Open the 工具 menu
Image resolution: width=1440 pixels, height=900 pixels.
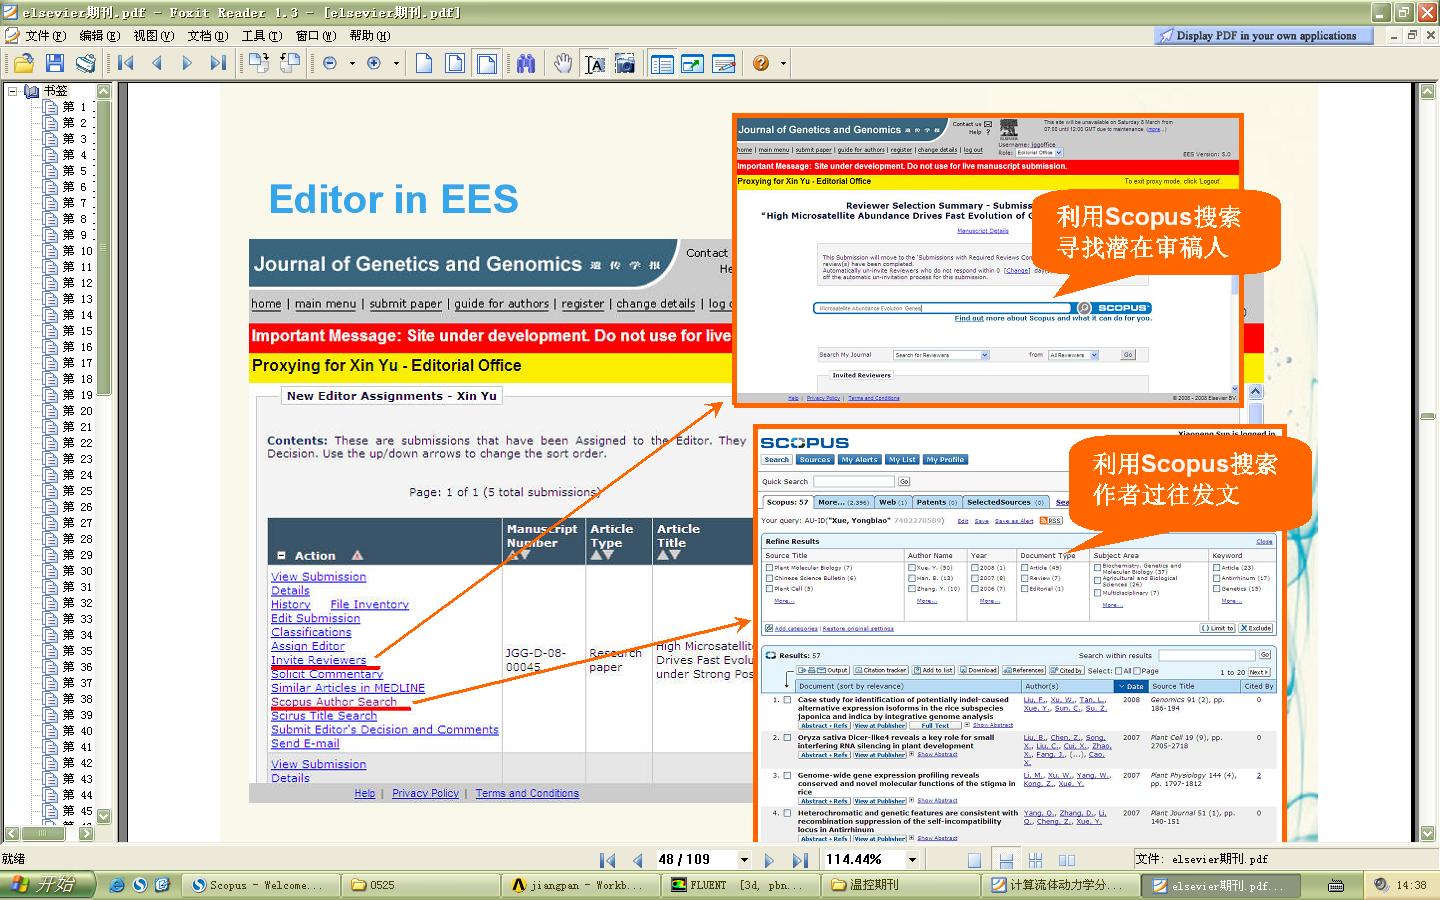(x=261, y=36)
